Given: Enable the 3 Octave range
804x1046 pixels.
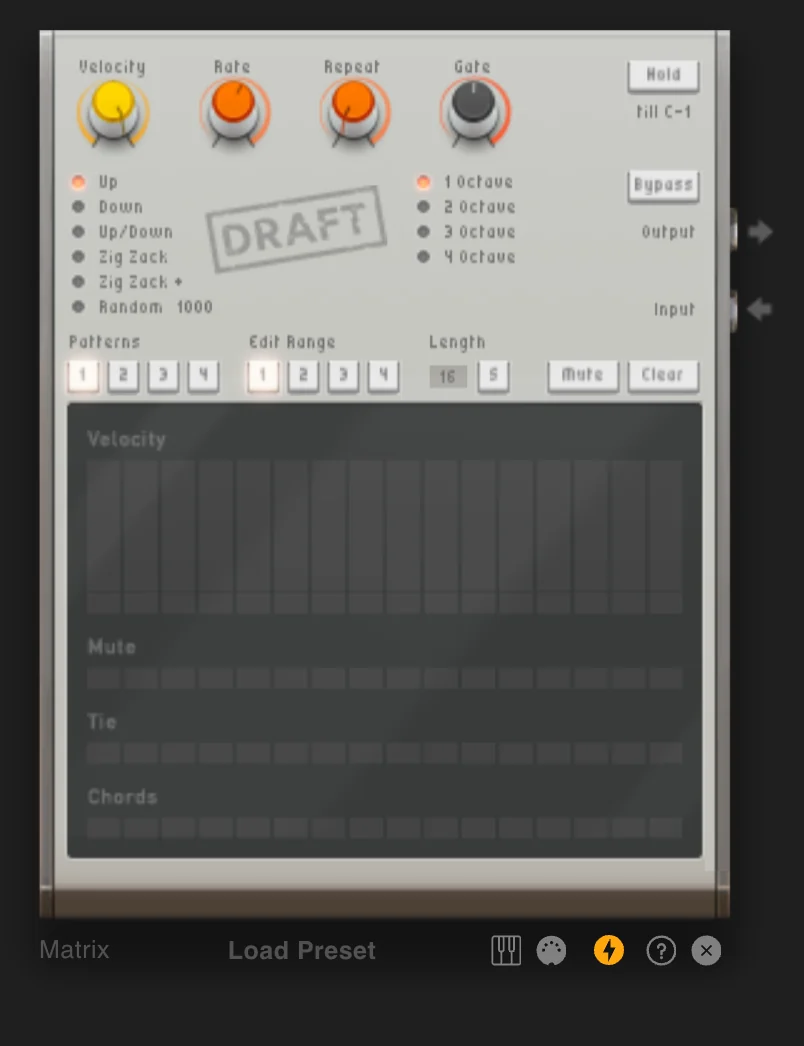Looking at the screenshot, I should [424, 231].
